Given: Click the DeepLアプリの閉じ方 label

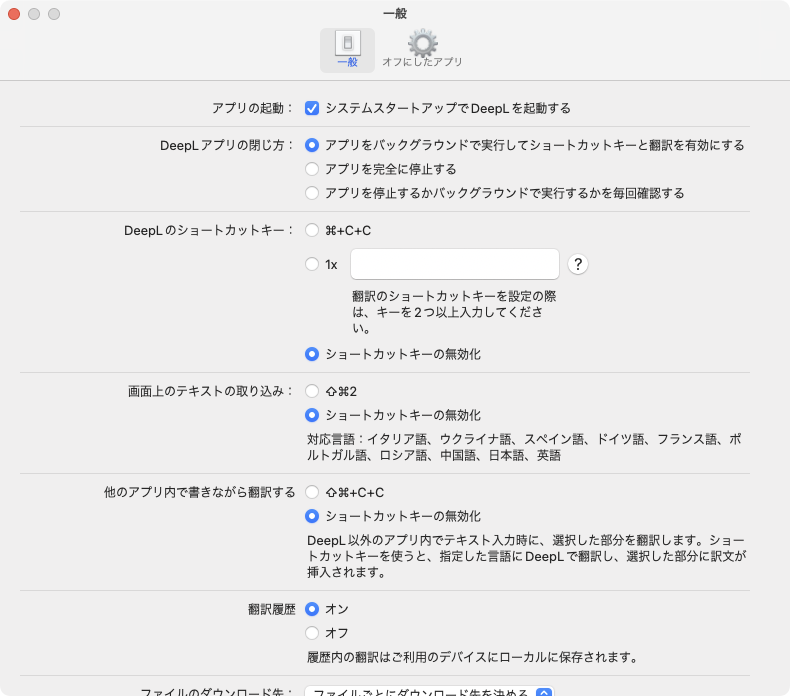Looking at the screenshot, I should point(227,146).
